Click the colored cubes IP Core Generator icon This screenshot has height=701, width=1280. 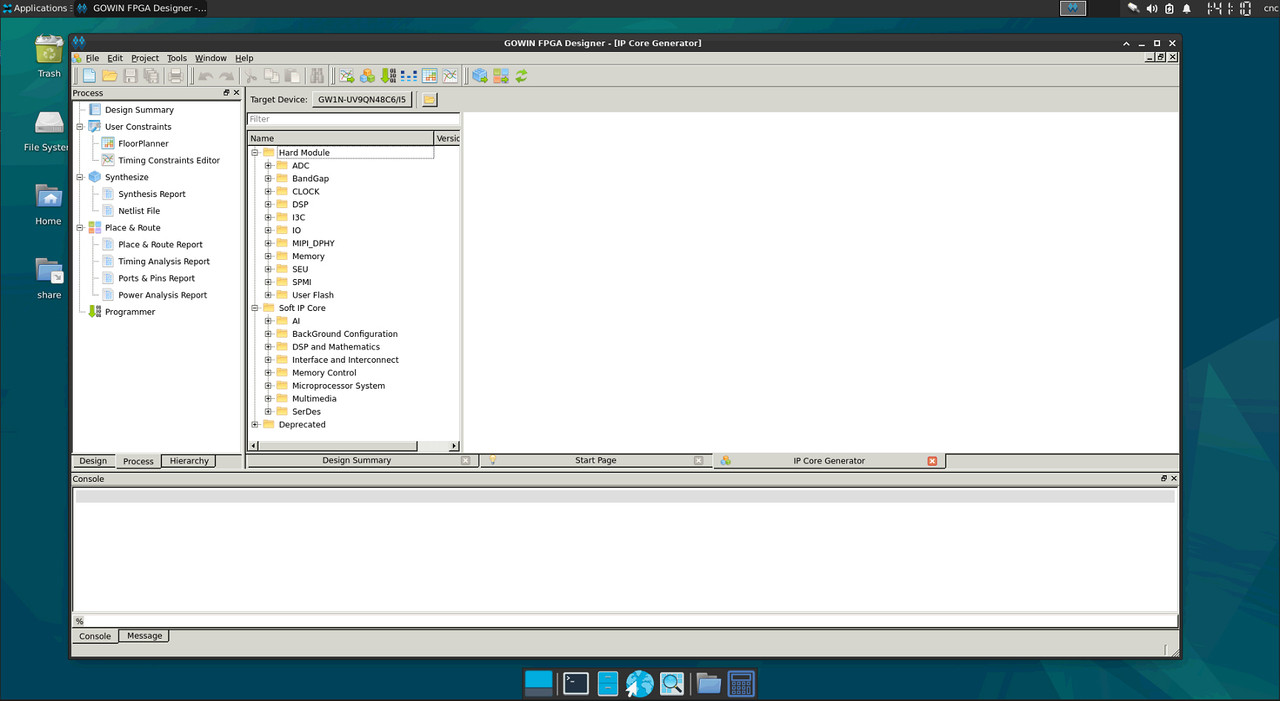[367, 76]
